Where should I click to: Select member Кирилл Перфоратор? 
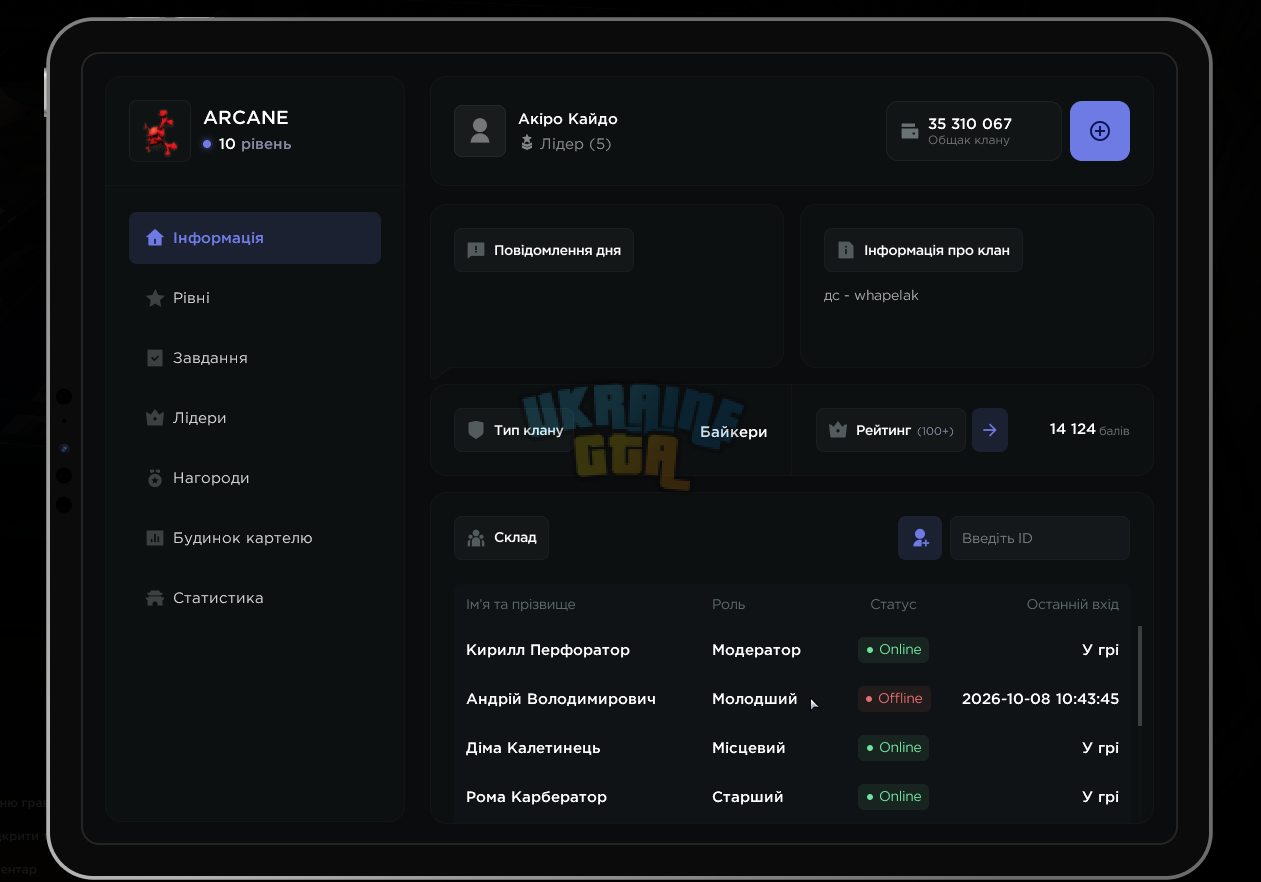tap(548, 650)
